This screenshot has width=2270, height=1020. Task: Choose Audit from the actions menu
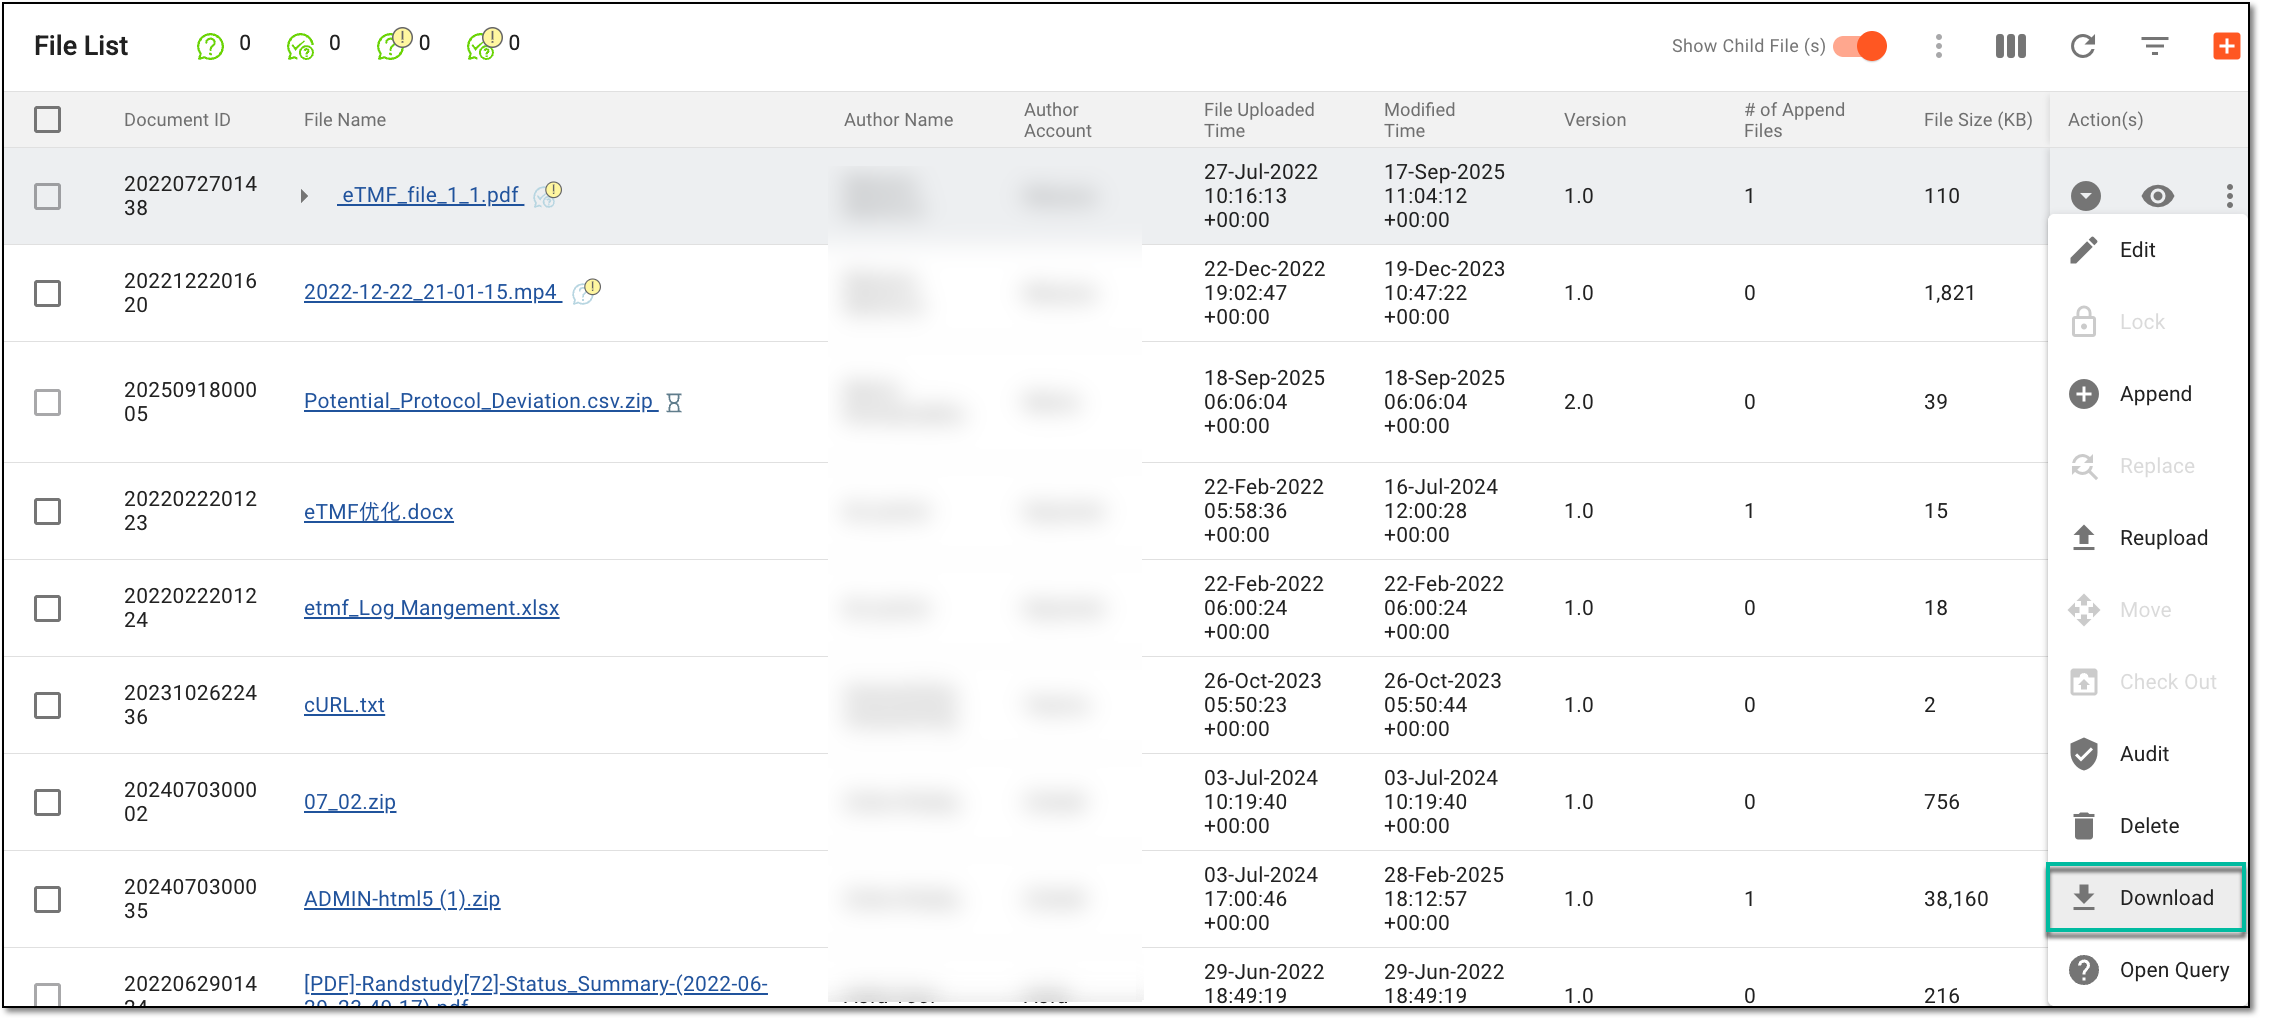pyautogui.click(x=2146, y=754)
